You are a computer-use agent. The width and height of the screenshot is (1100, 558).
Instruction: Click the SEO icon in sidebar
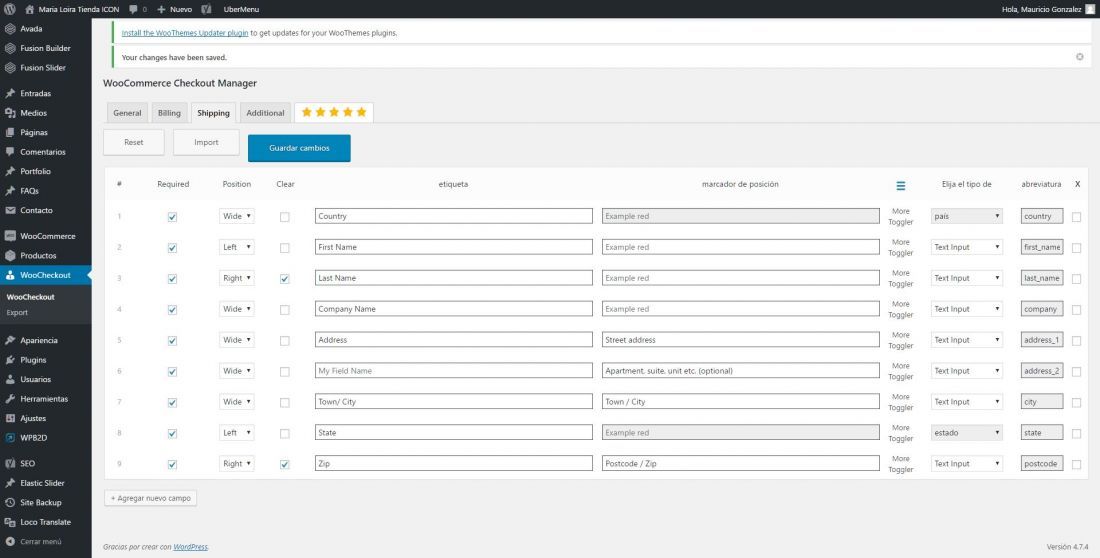tap(10, 463)
